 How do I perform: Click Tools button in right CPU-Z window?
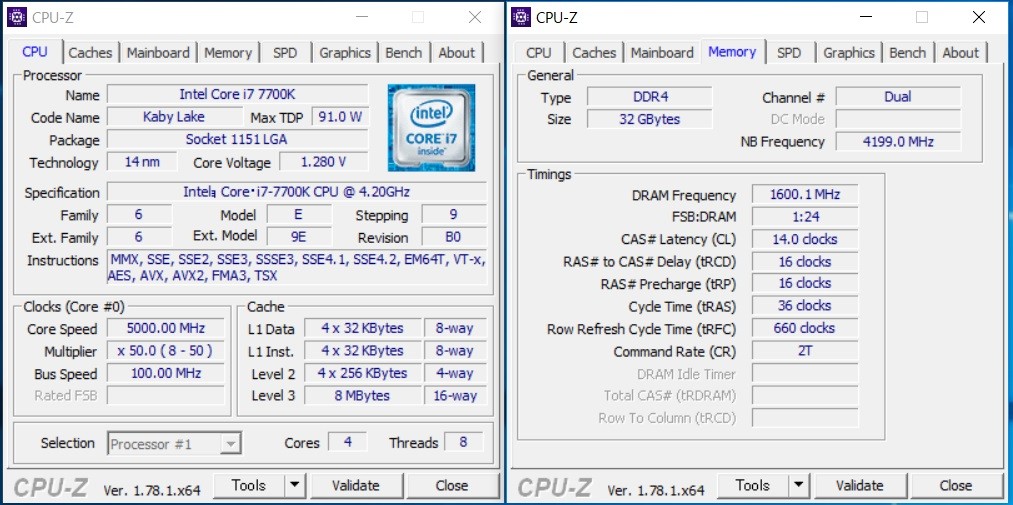pos(753,485)
